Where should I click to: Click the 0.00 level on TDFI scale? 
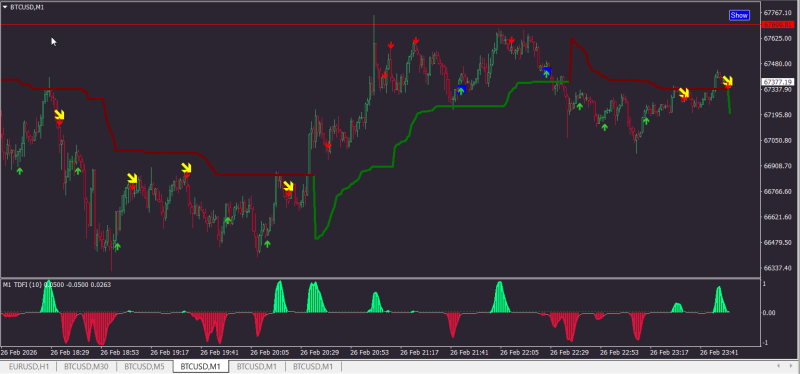tap(770, 313)
